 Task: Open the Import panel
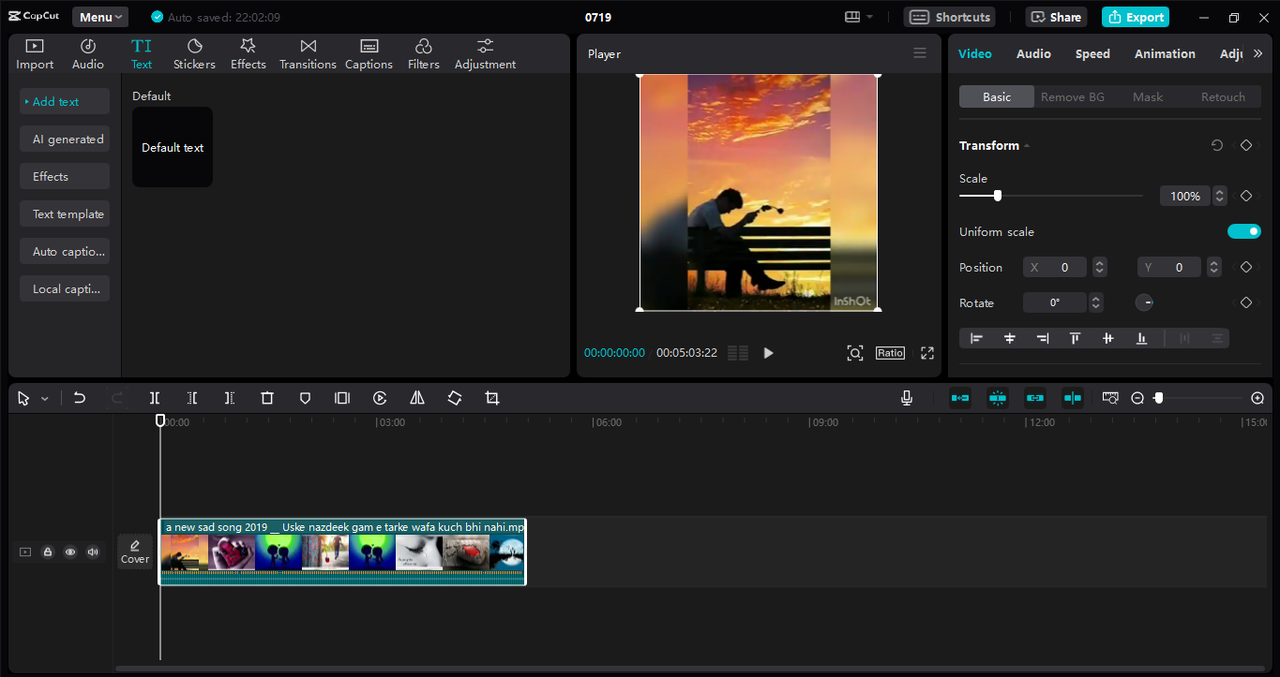pyautogui.click(x=35, y=55)
